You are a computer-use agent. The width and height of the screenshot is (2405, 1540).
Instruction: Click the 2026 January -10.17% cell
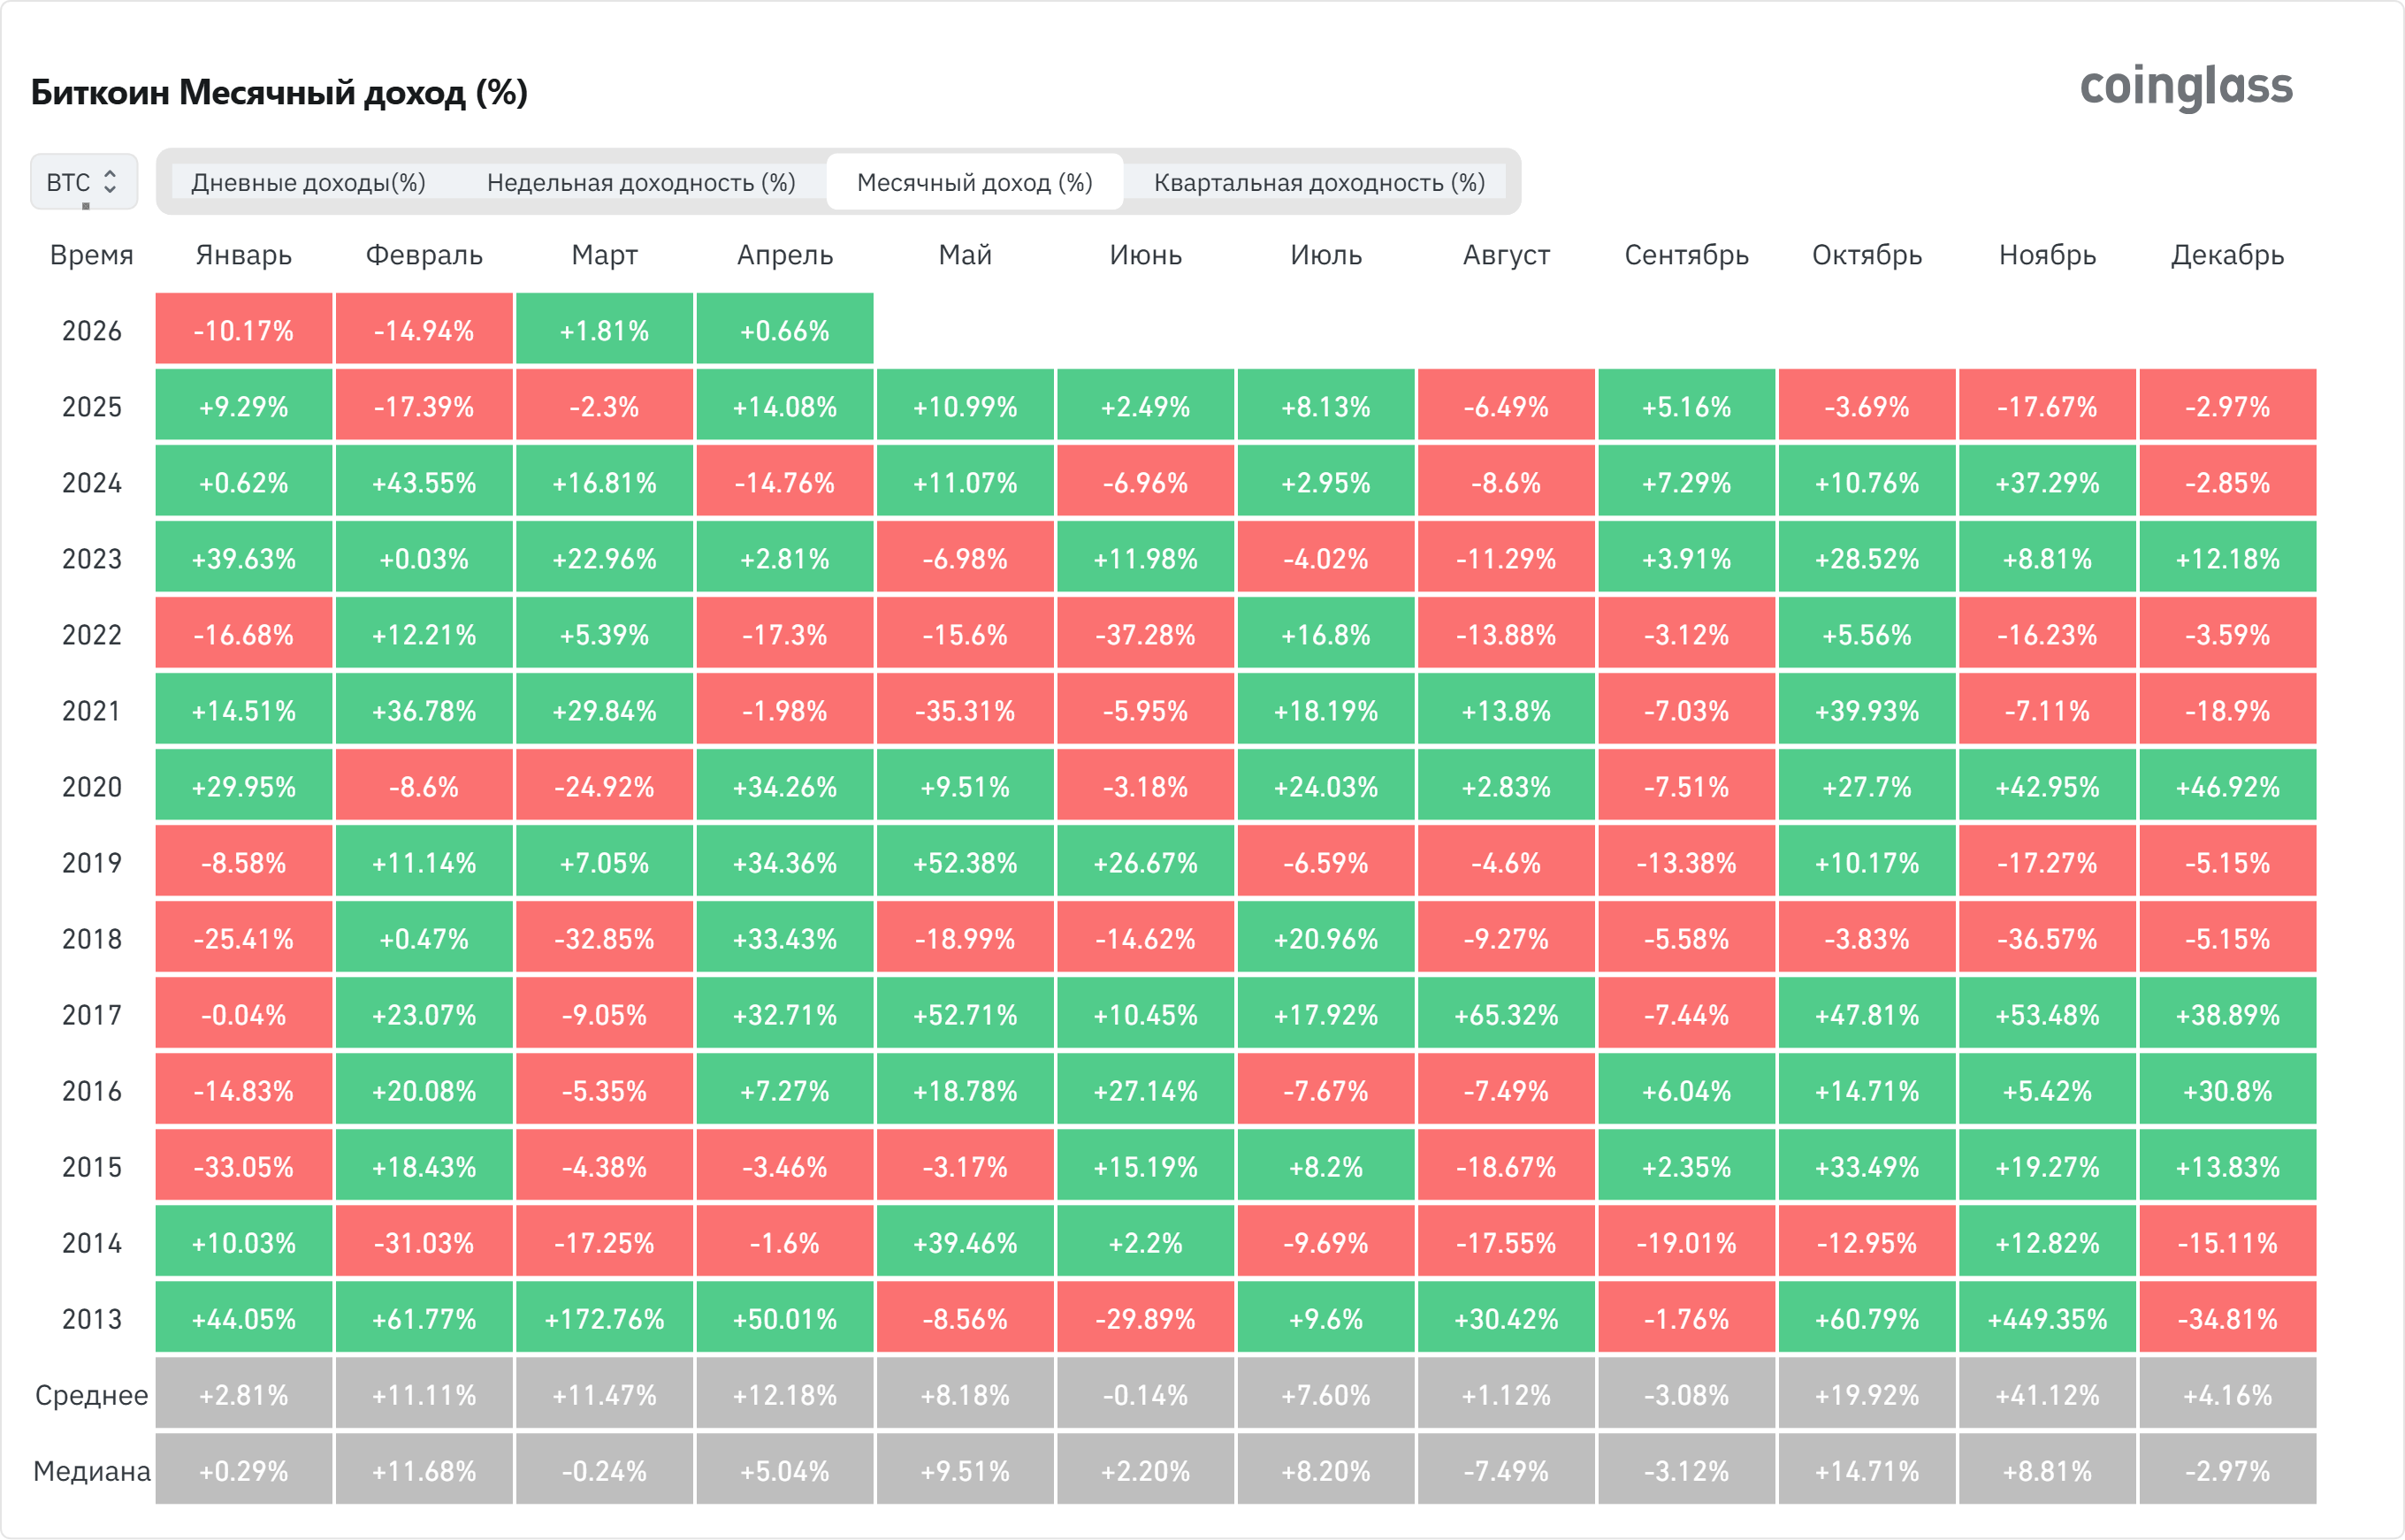tap(243, 331)
